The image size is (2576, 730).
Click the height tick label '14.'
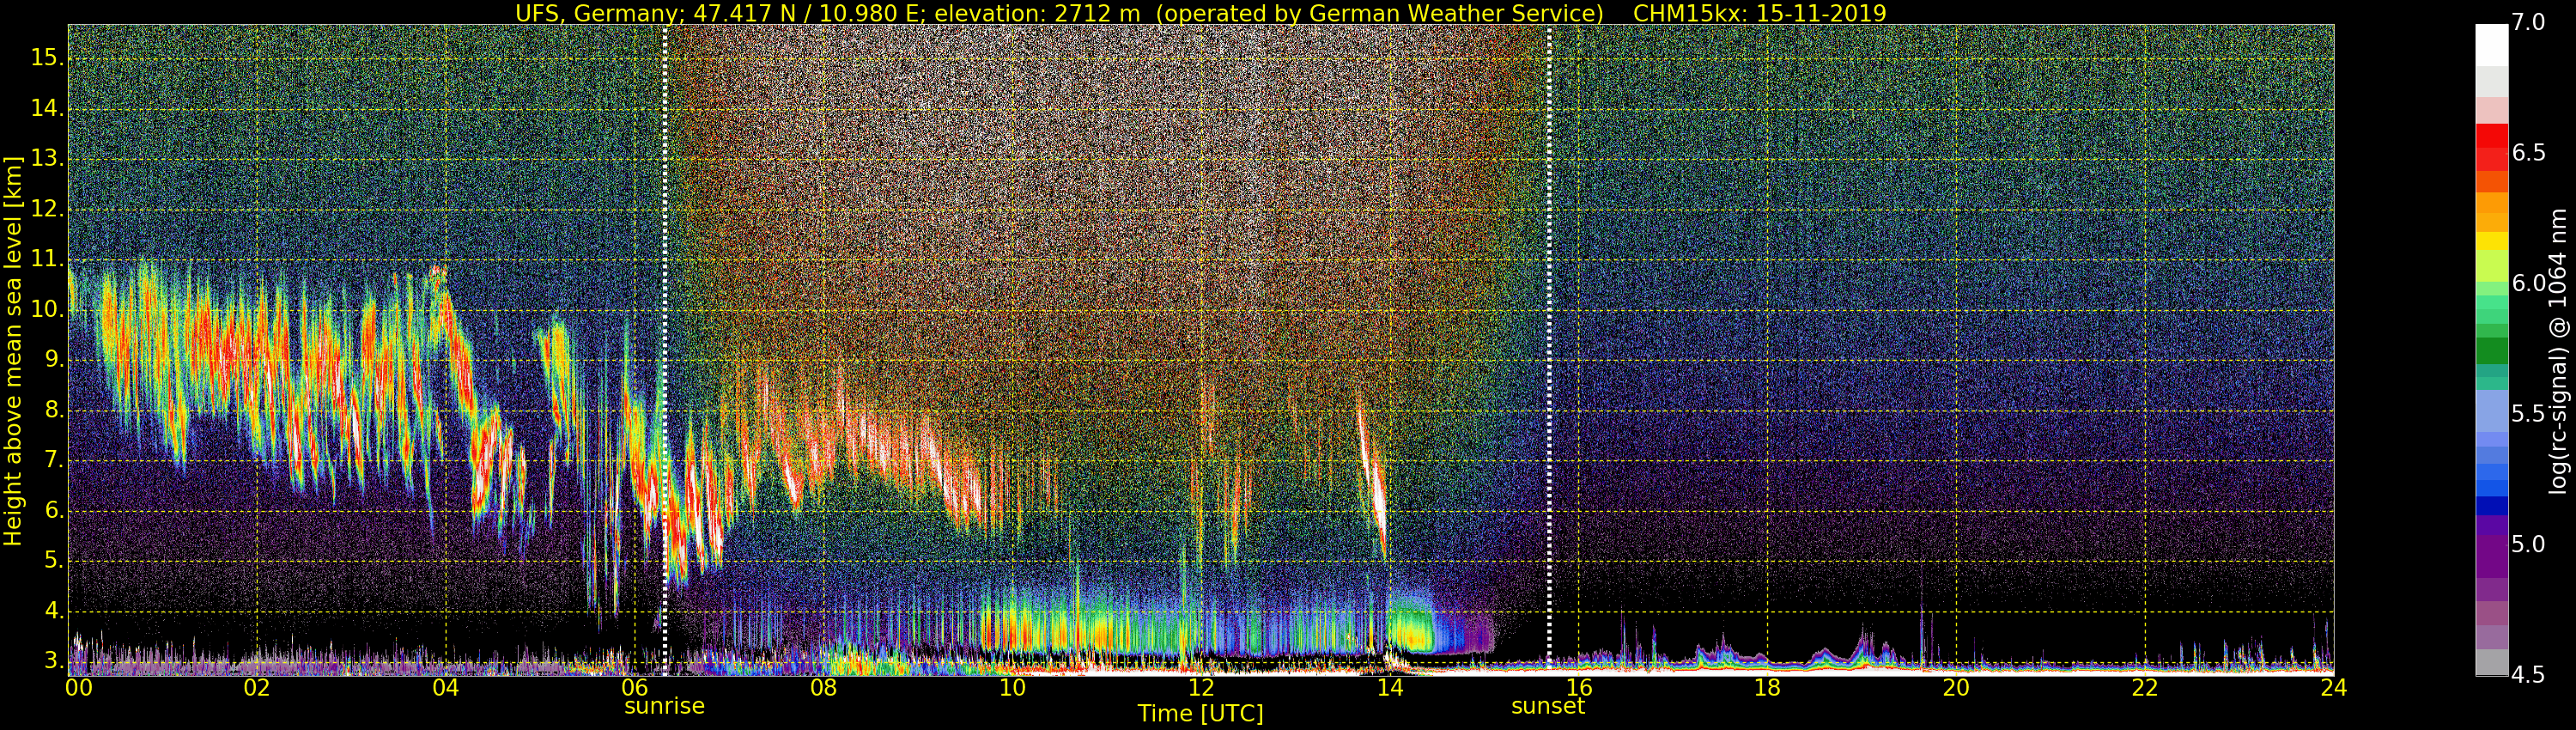coord(47,108)
